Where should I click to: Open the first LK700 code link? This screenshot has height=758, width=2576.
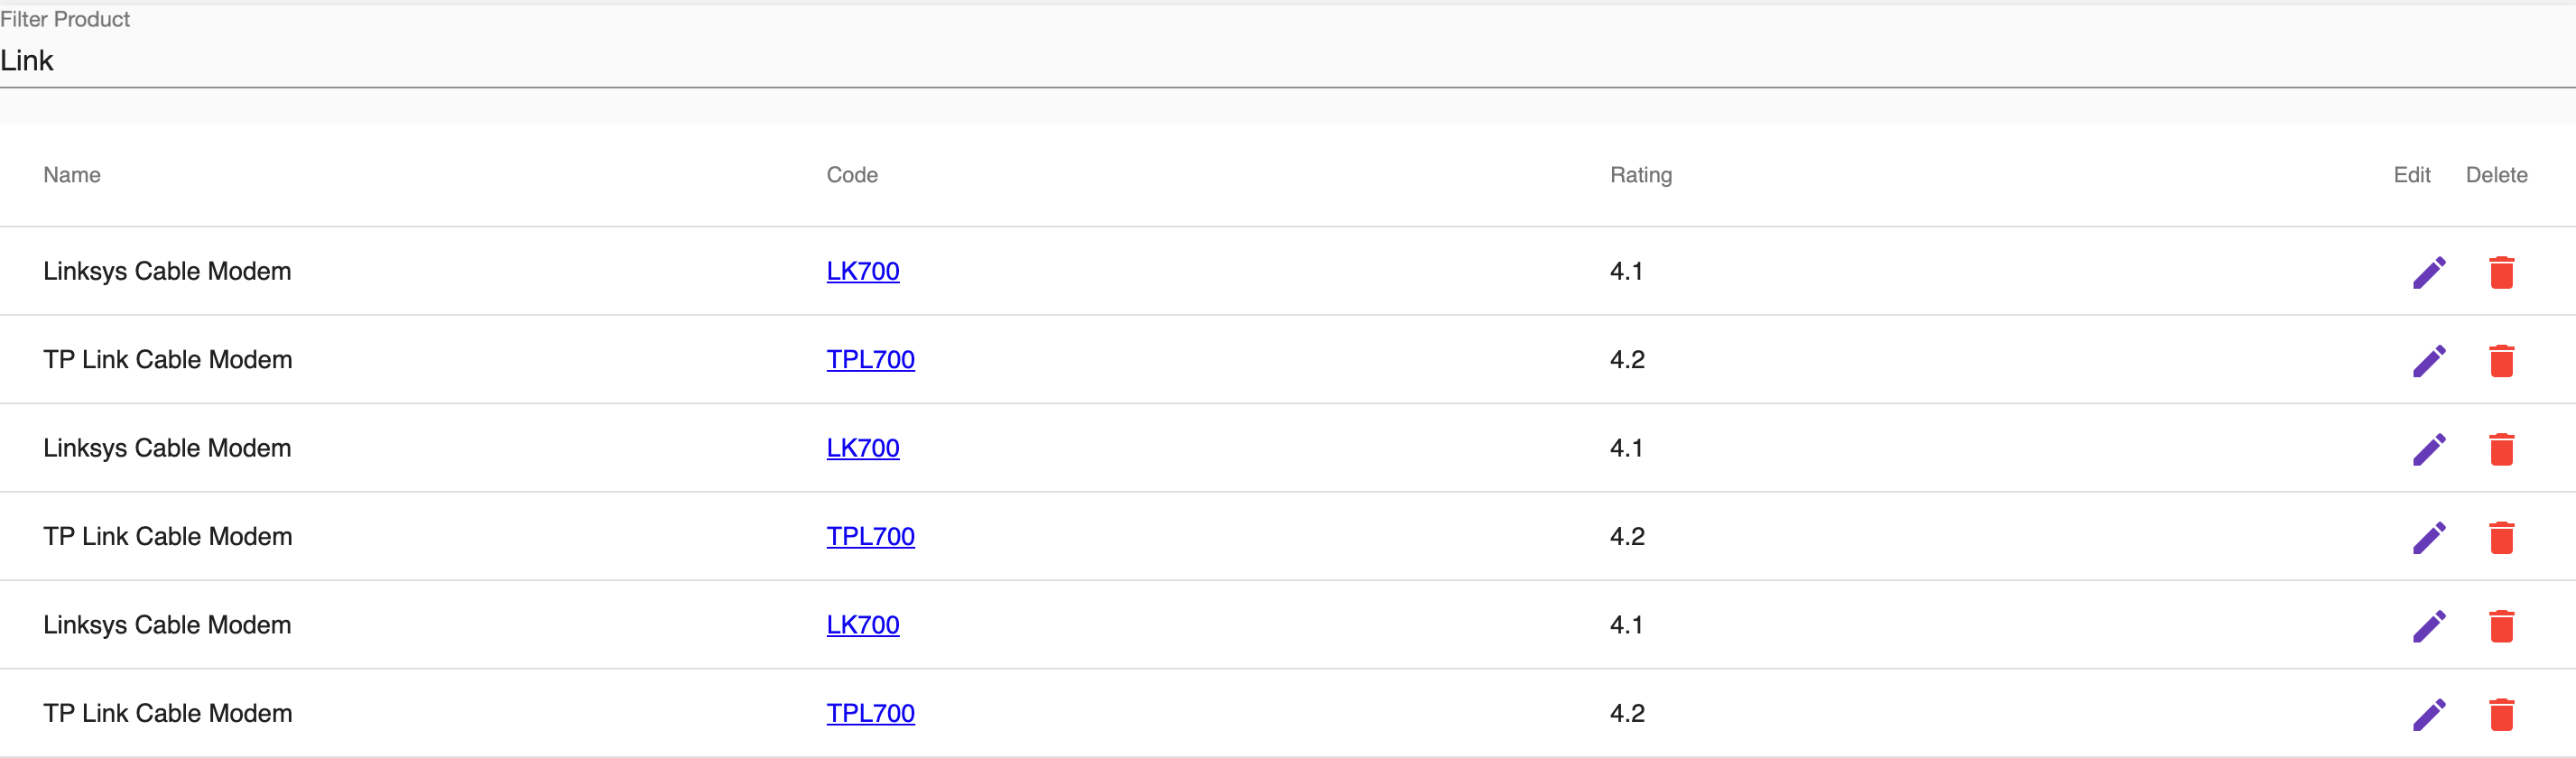[x=862, y=271]
